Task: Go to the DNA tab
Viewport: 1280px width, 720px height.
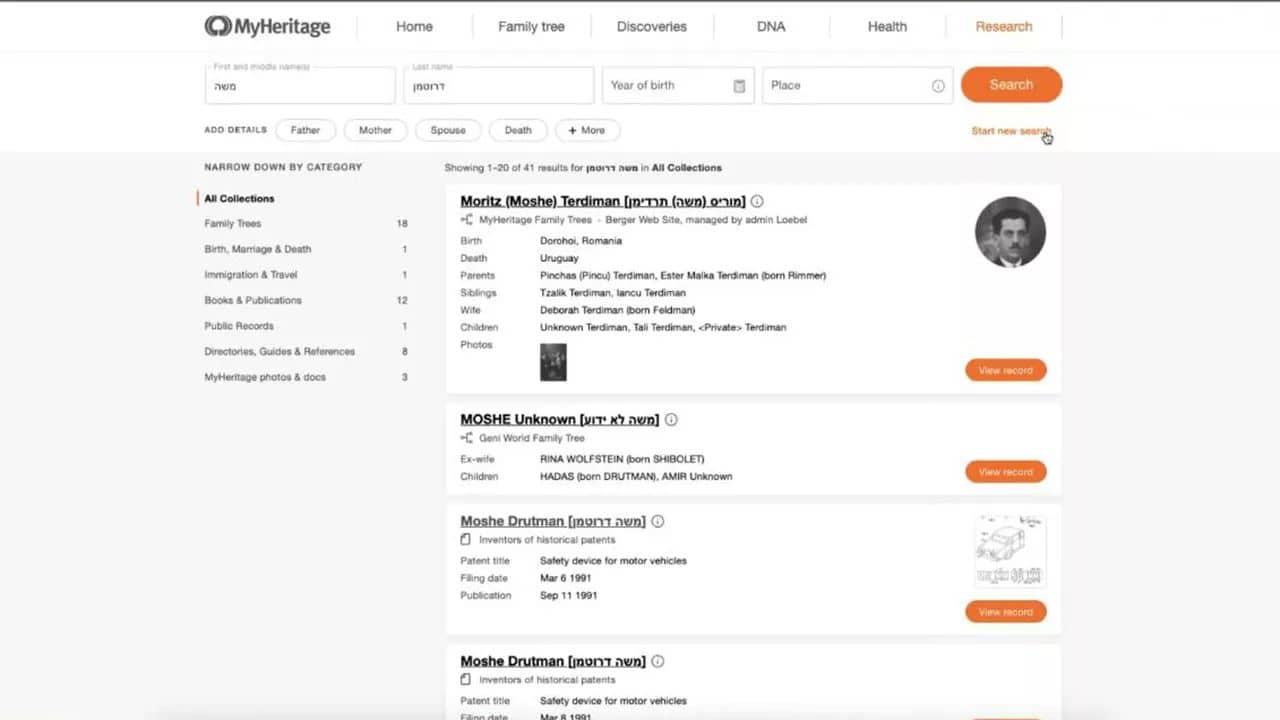Action: (771, 27)
